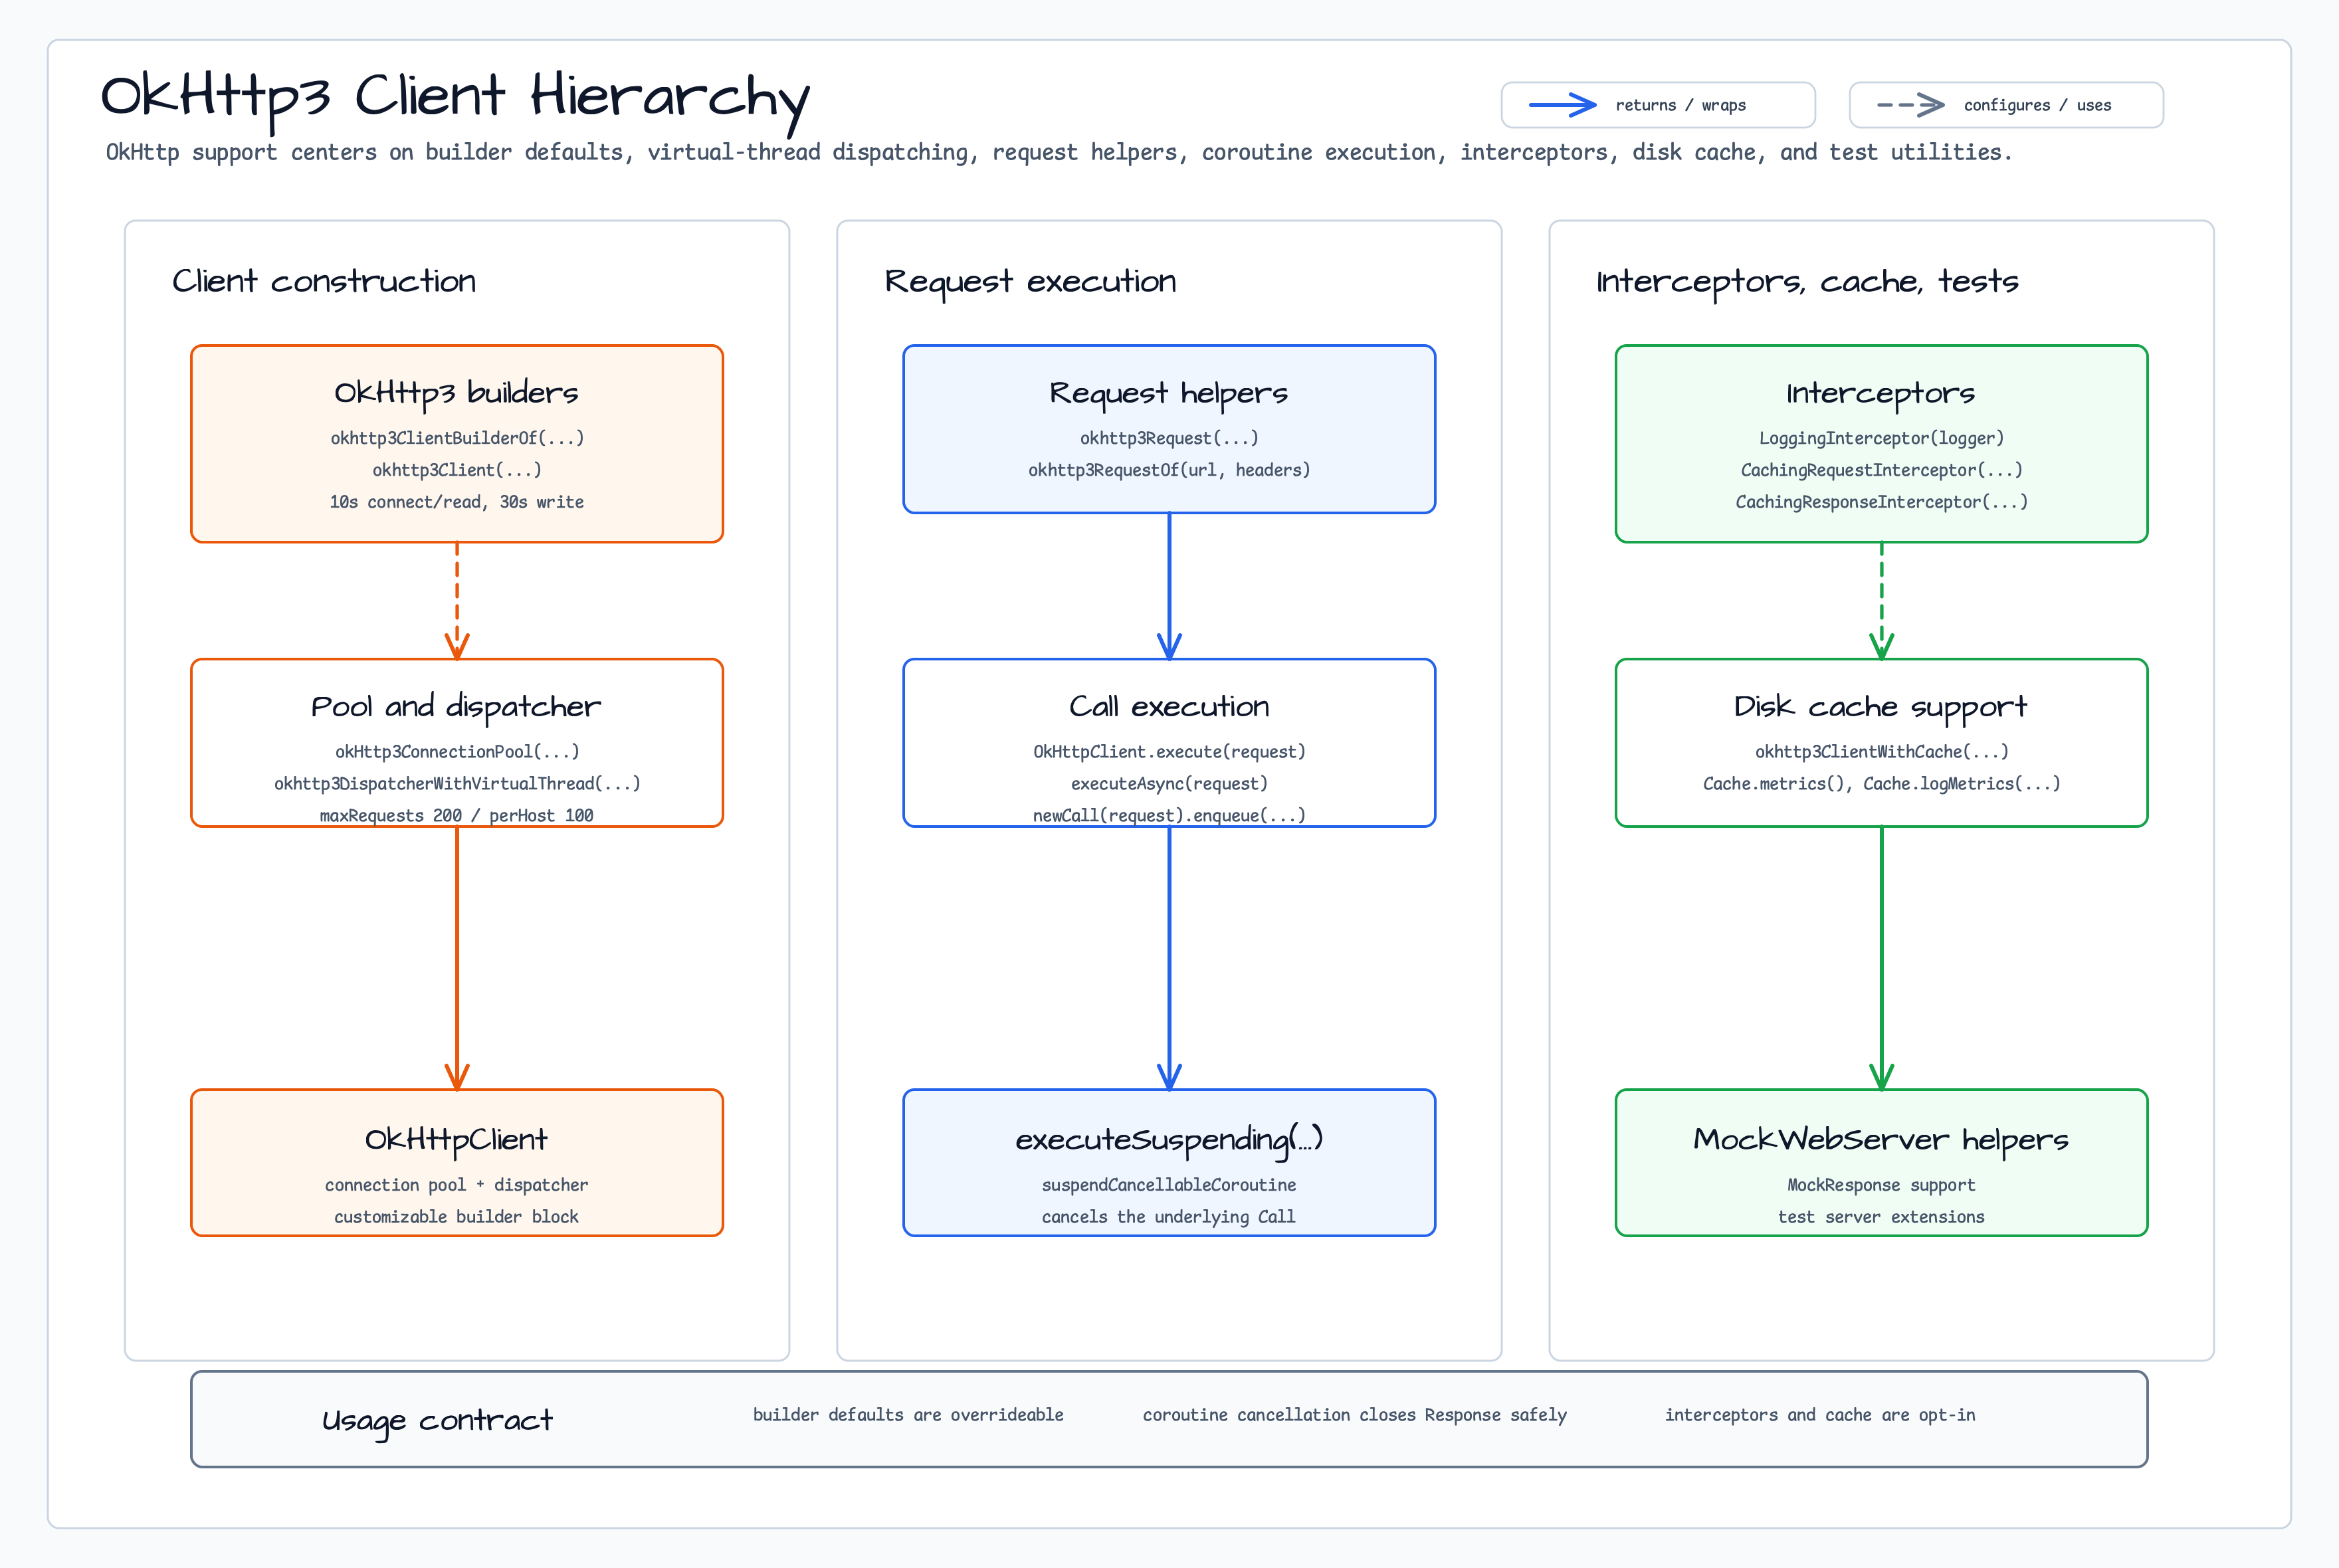
Task: Click the okhttp3Request(...) line
Action: pyautogui.click(x=1169, y=438)
